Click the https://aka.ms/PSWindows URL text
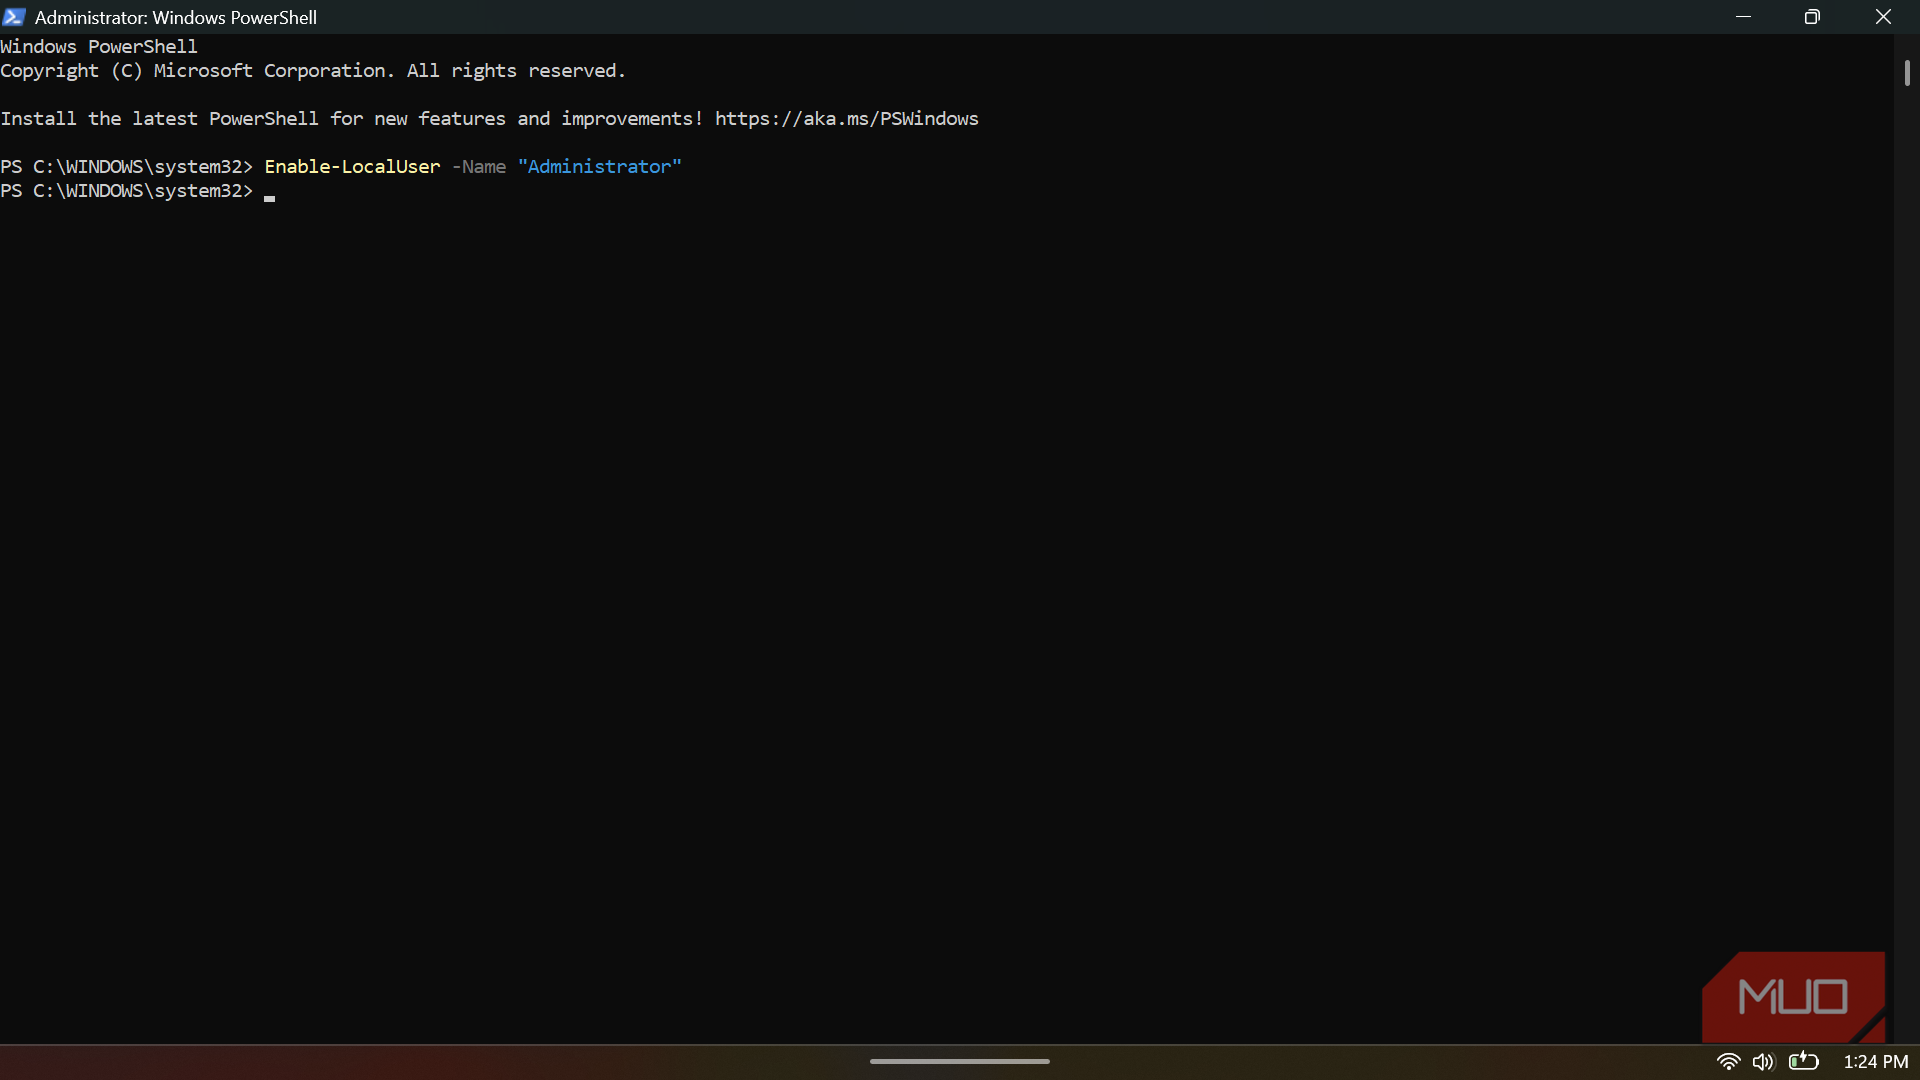Viewport: 1920px width, 1080px height. pos(847,119)
